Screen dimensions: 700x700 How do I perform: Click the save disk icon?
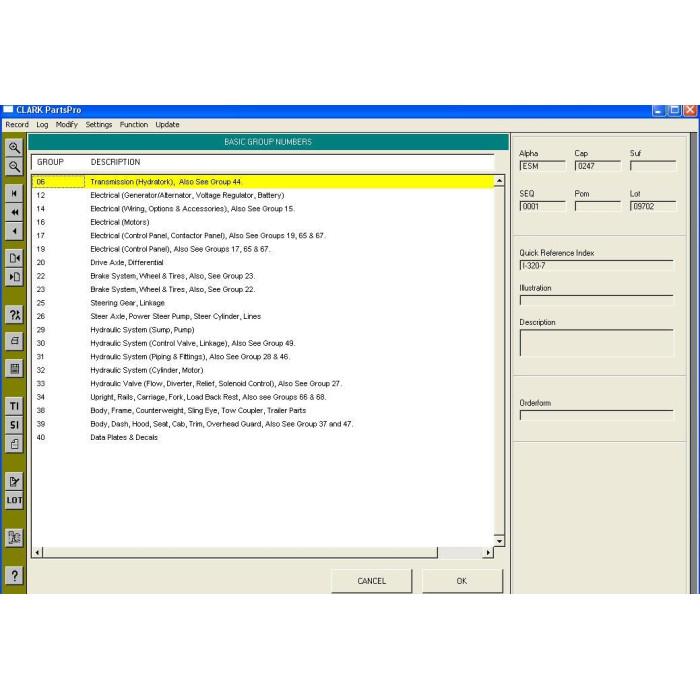click(14, 369)
